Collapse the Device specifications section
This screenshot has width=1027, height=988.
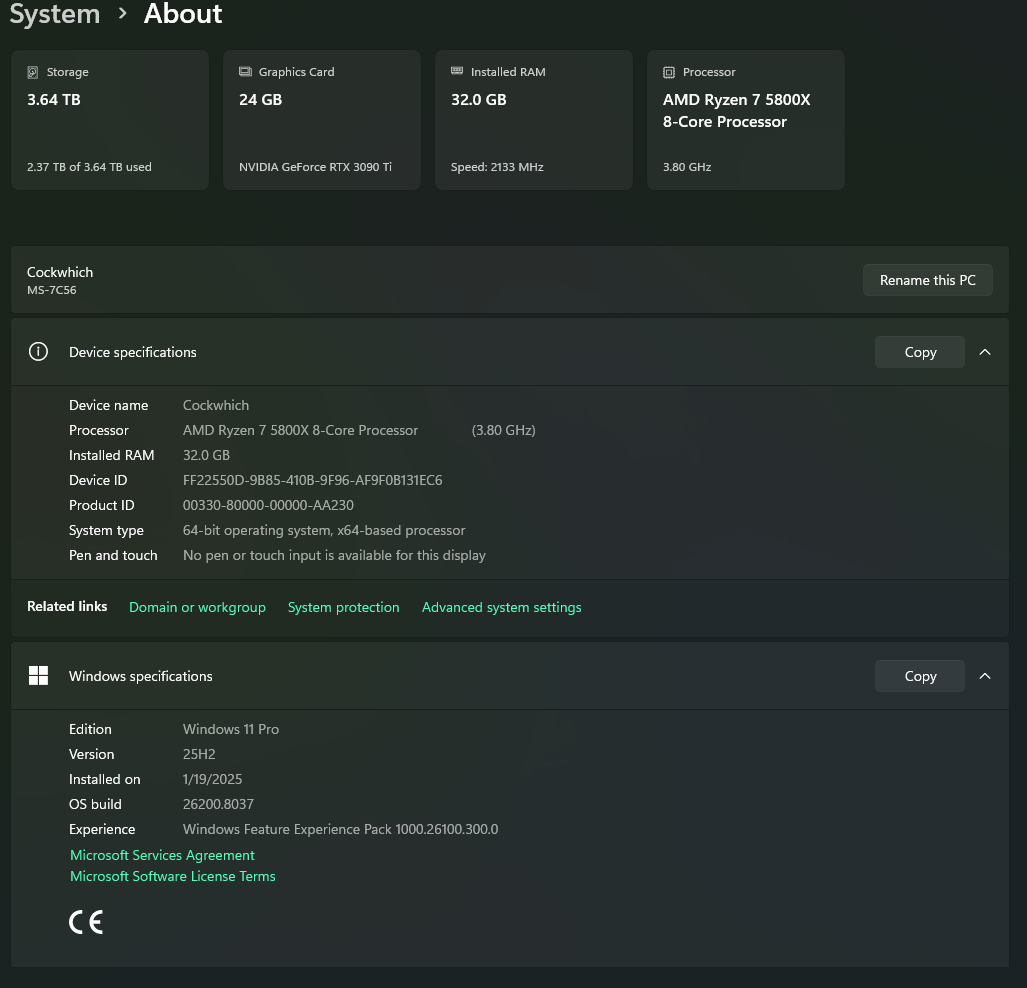pyautogui.click(x=985, y=352)
